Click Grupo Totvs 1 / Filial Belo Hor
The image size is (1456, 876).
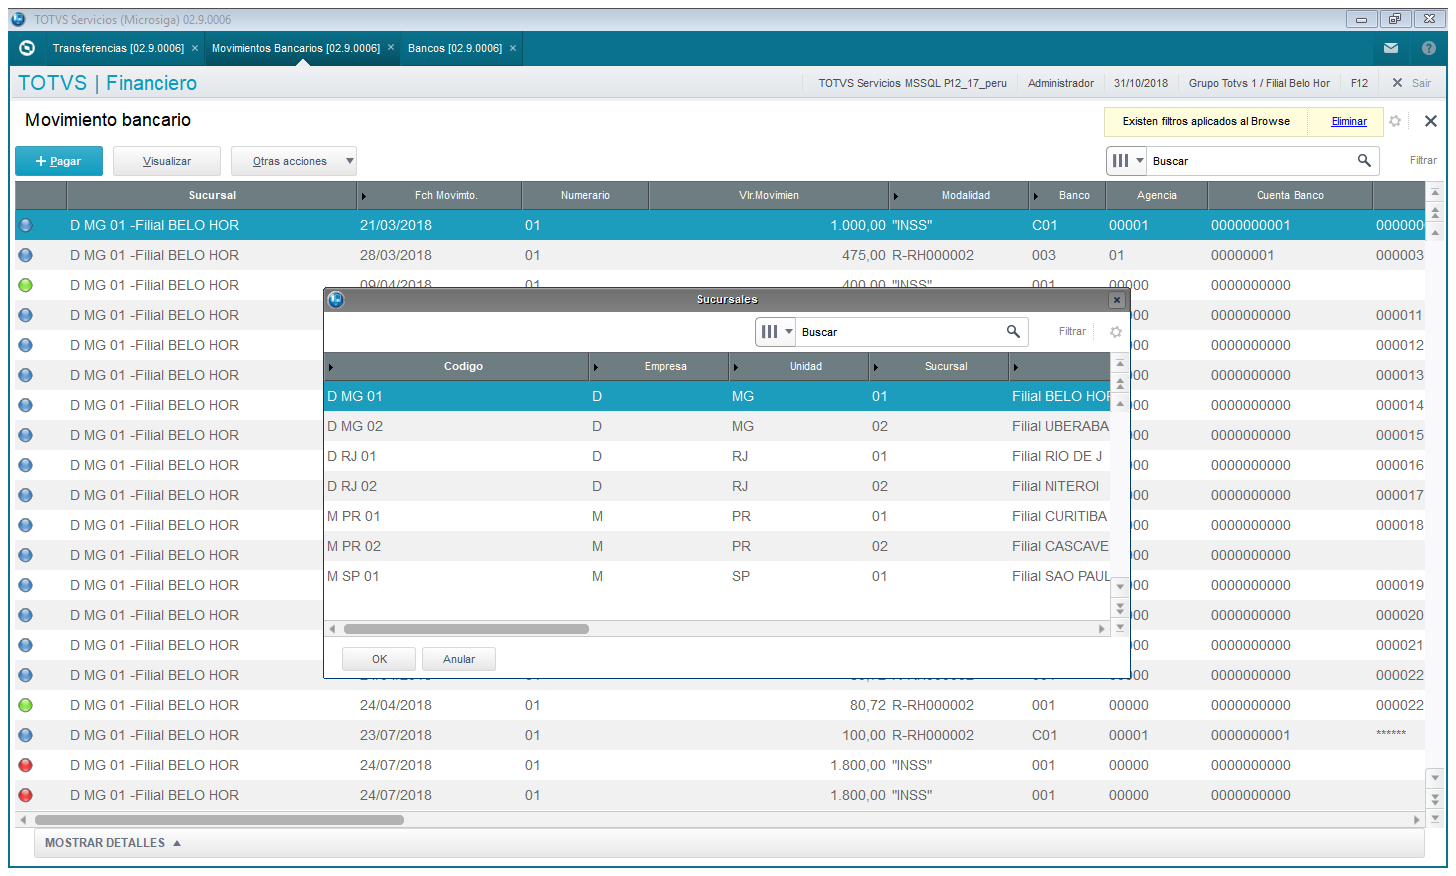click(1259, 83)
